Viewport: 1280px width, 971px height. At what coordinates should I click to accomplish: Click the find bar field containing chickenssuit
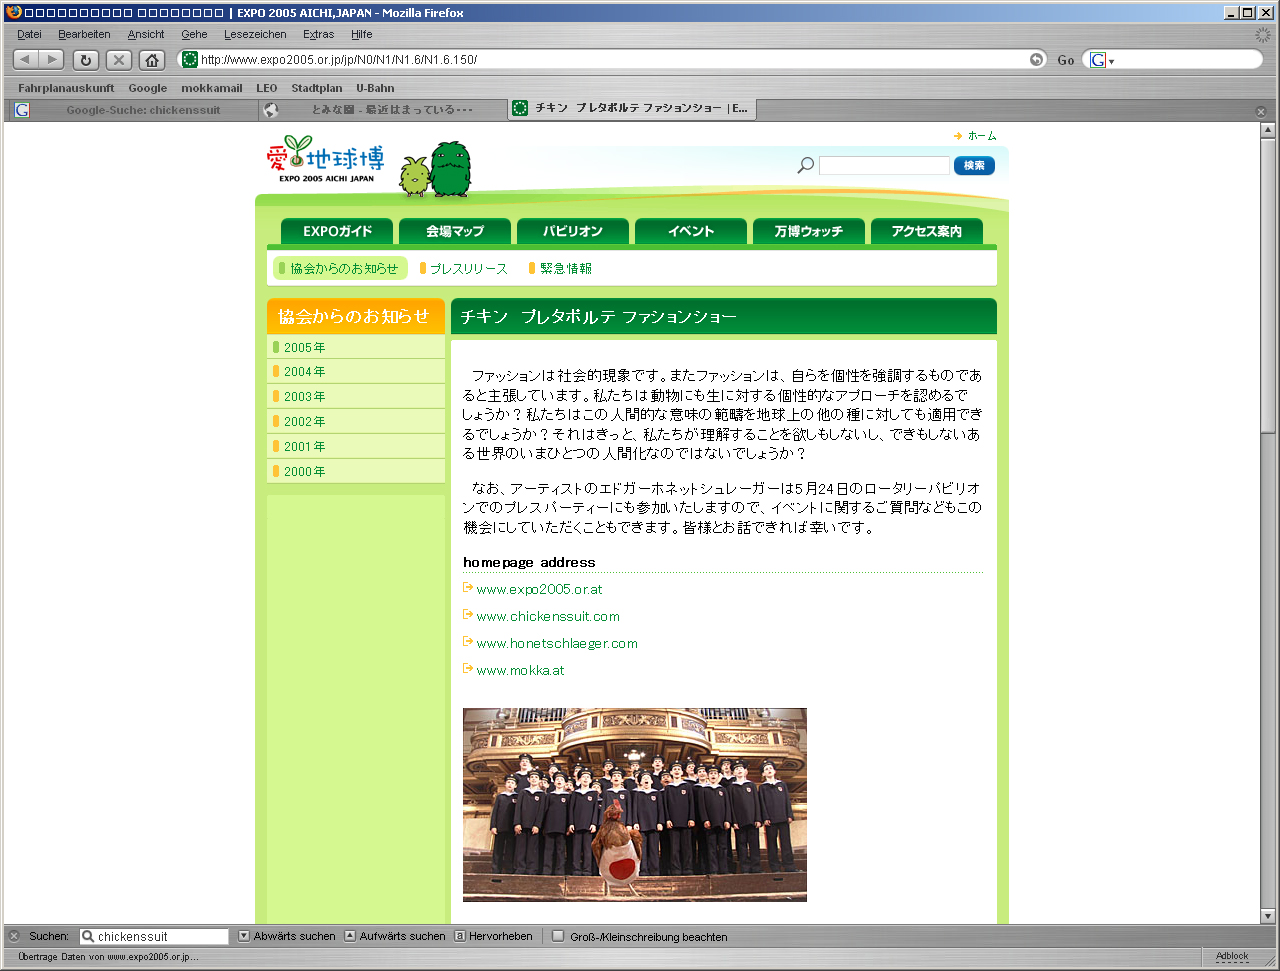(x=154, y=936)
